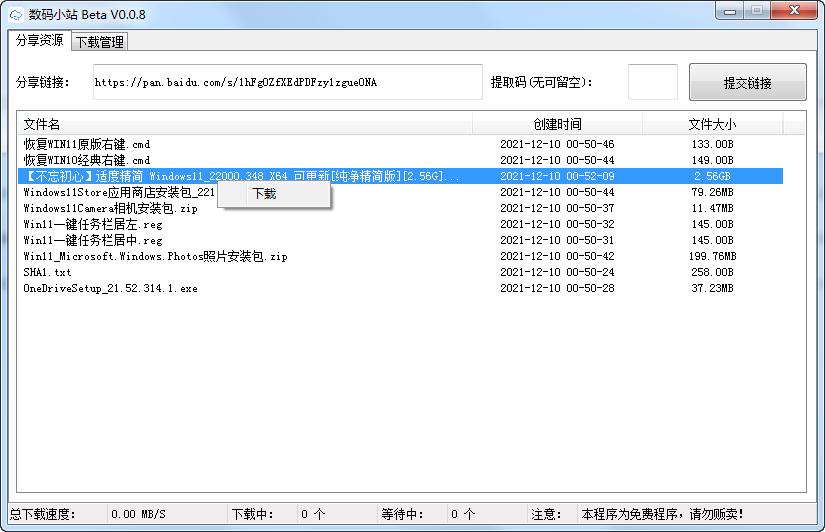Focus the 提取码 input box

[652, 82]
